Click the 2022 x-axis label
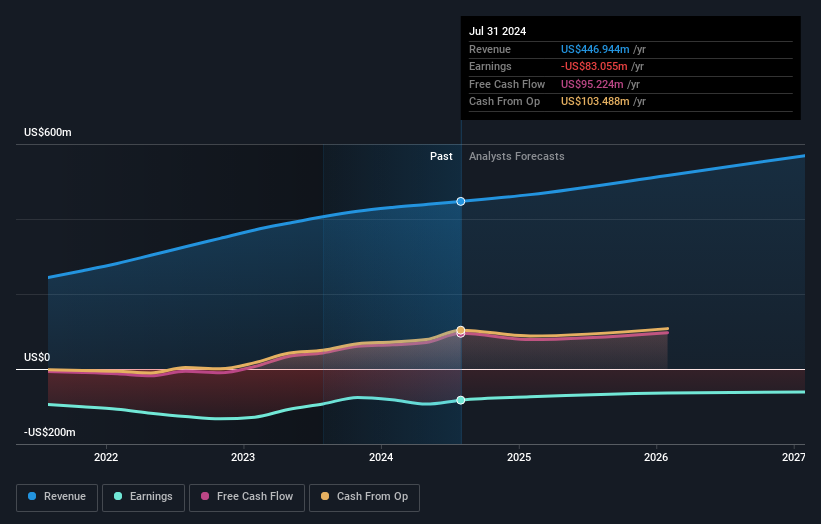 [x=106, y=458]
